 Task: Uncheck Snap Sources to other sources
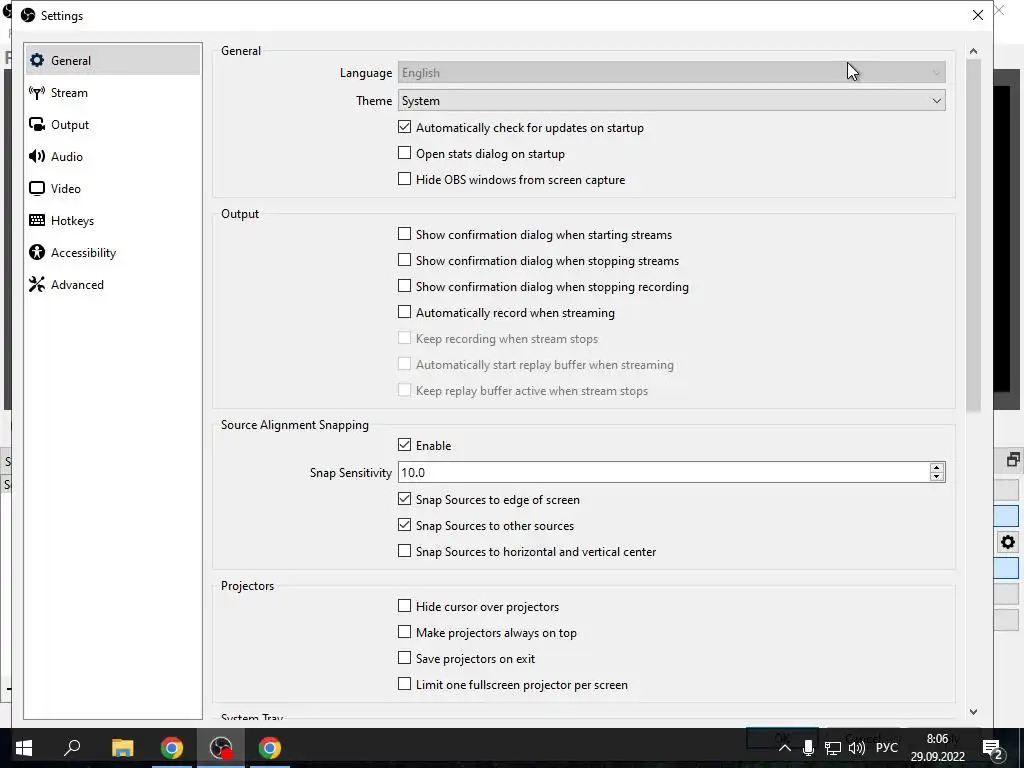click(x=404, y=525)
